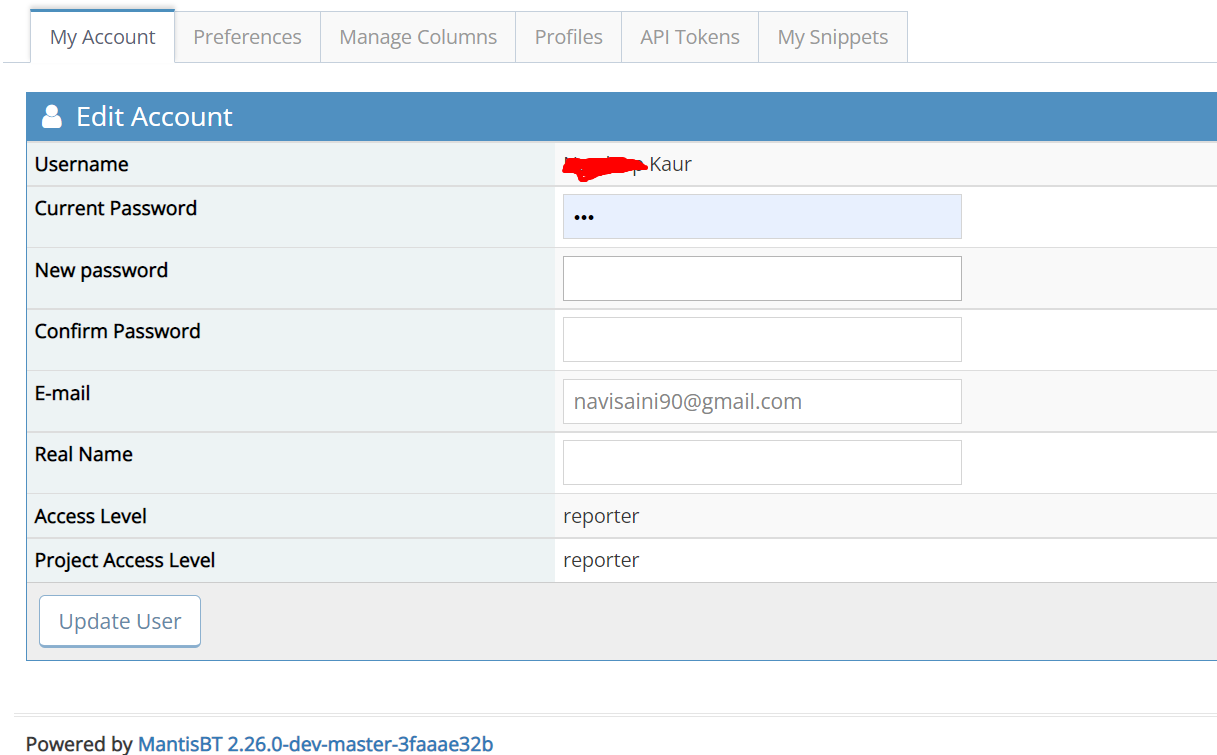
Task: Open the MantisBT version link in footer
Action: (315, 744)
